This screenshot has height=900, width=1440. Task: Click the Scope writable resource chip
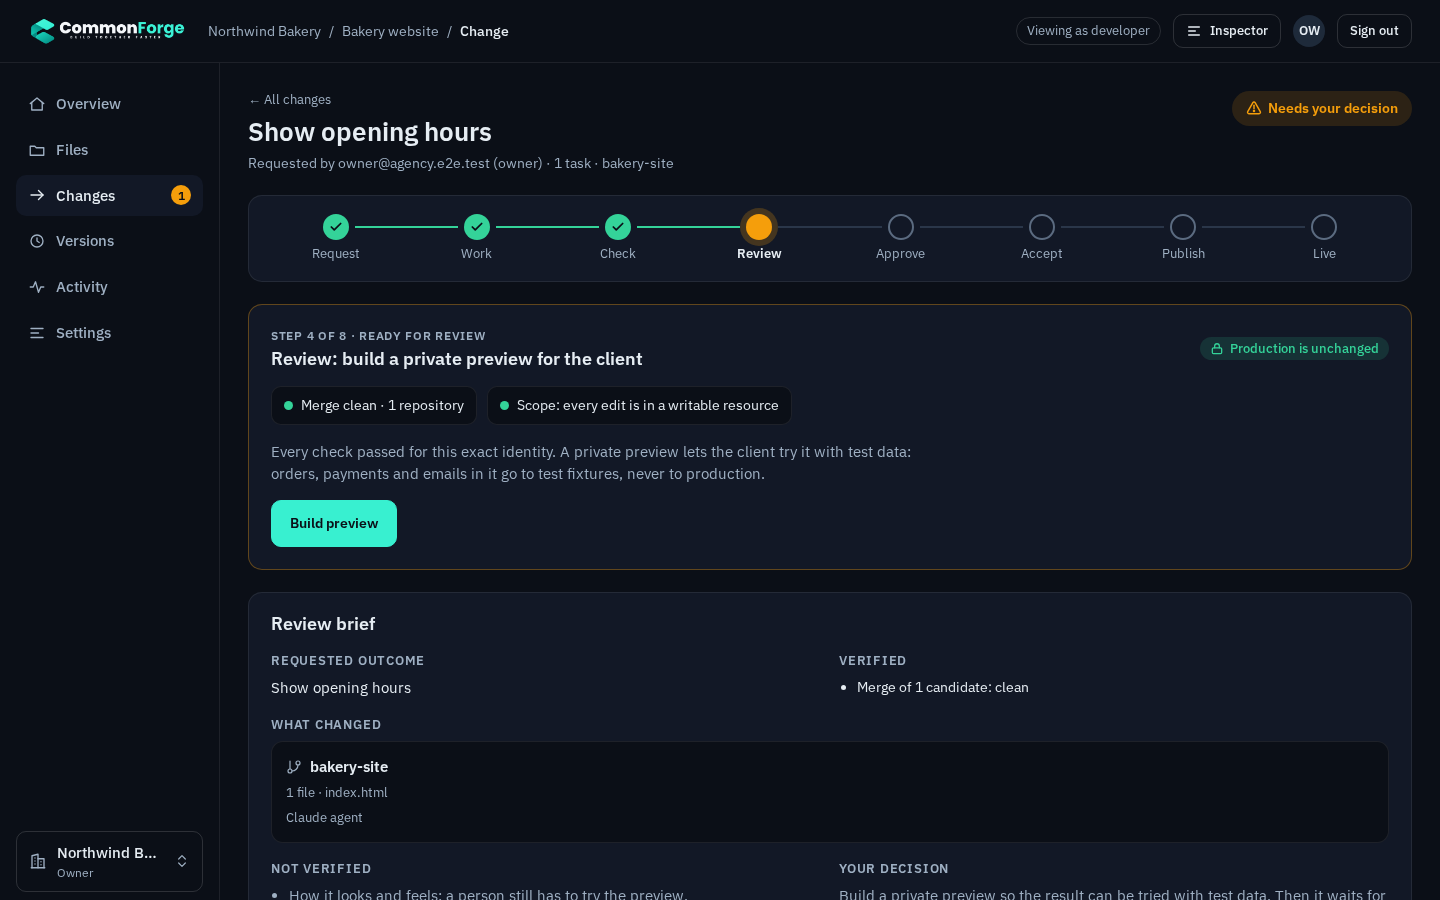coord(639,405)
